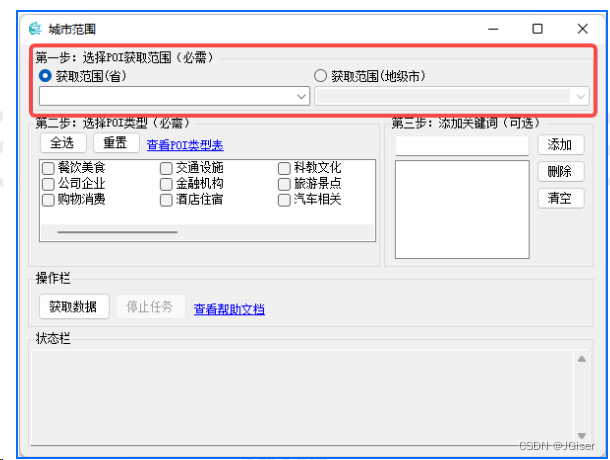
Task: Select the 获取范围(地级市) radio button
Action: click(320, 75)
